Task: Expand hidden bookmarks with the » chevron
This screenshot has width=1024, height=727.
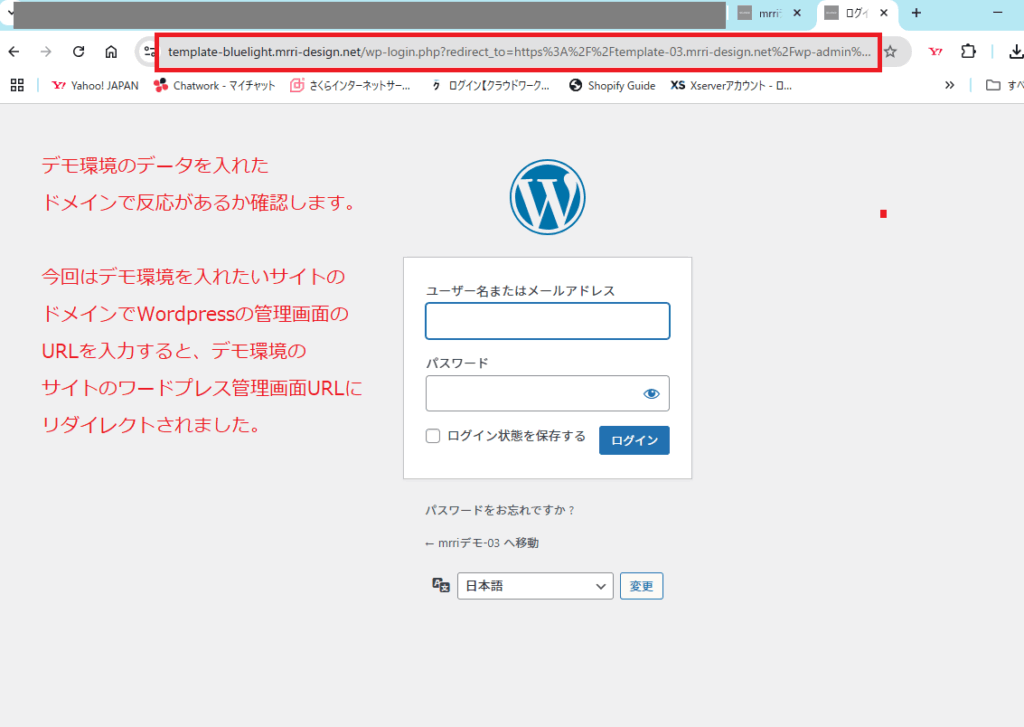Action: (950, 86)
